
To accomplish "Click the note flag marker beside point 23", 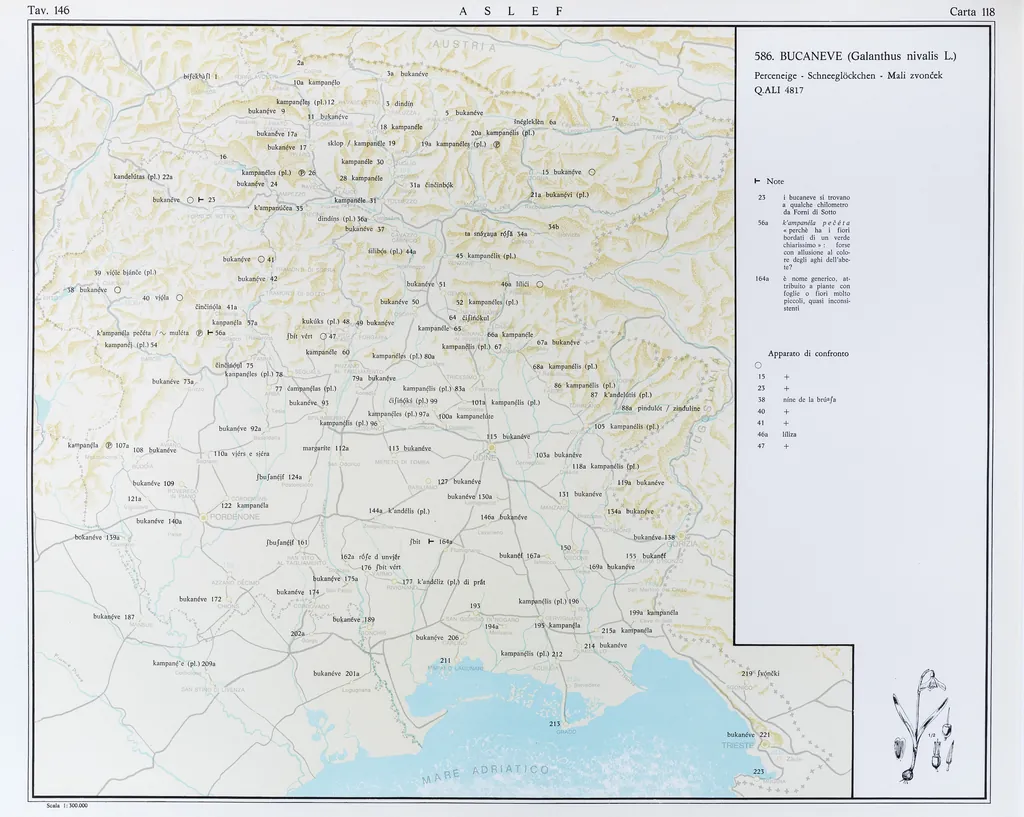I will click(201, 200).
